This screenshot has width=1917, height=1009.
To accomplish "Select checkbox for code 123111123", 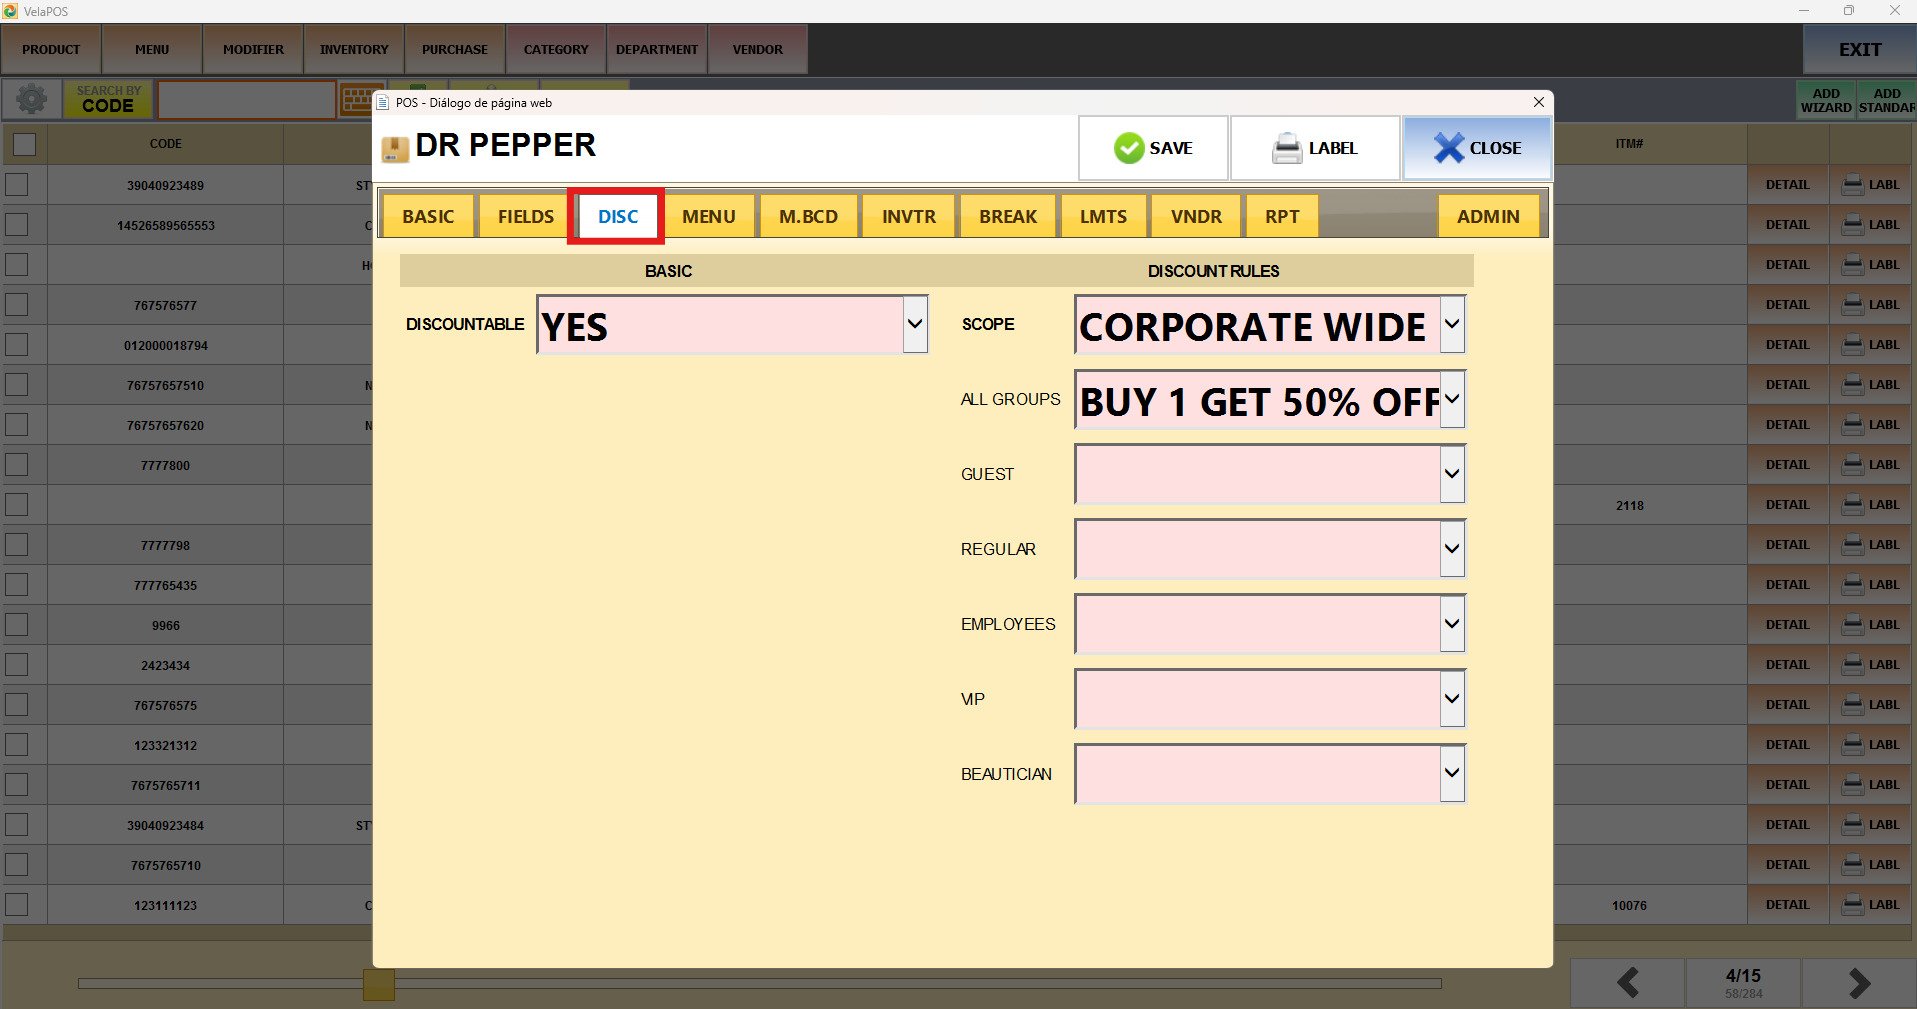I will tap(17, 905).
